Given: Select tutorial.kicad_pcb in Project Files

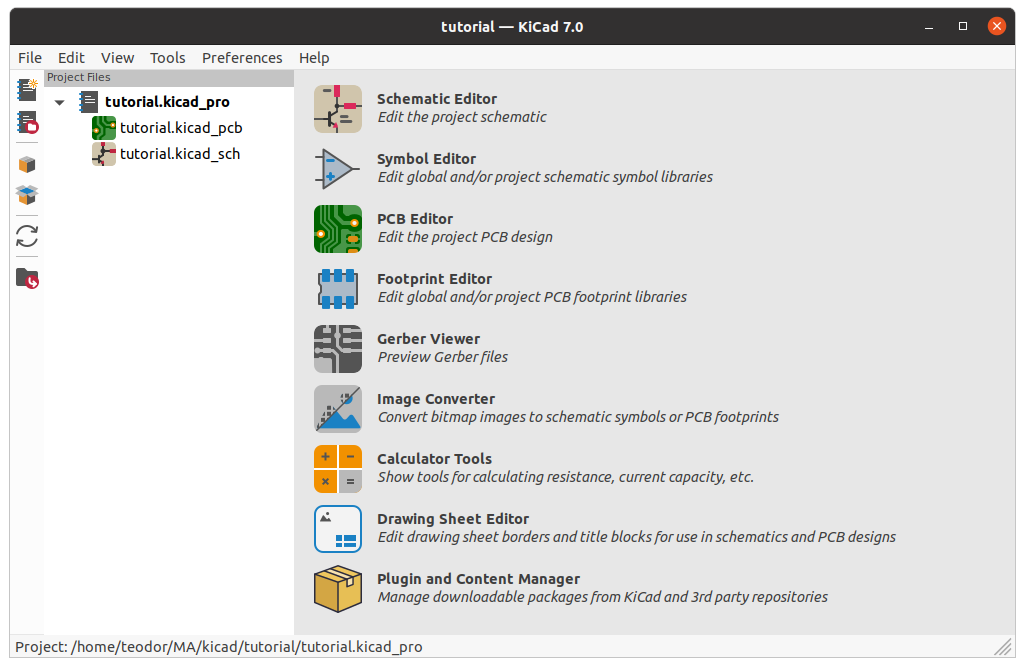Looking at the screenshot, I should 181,128.
